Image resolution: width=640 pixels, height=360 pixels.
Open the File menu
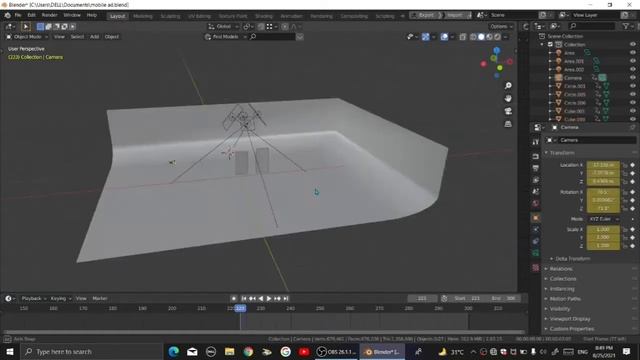18,15
